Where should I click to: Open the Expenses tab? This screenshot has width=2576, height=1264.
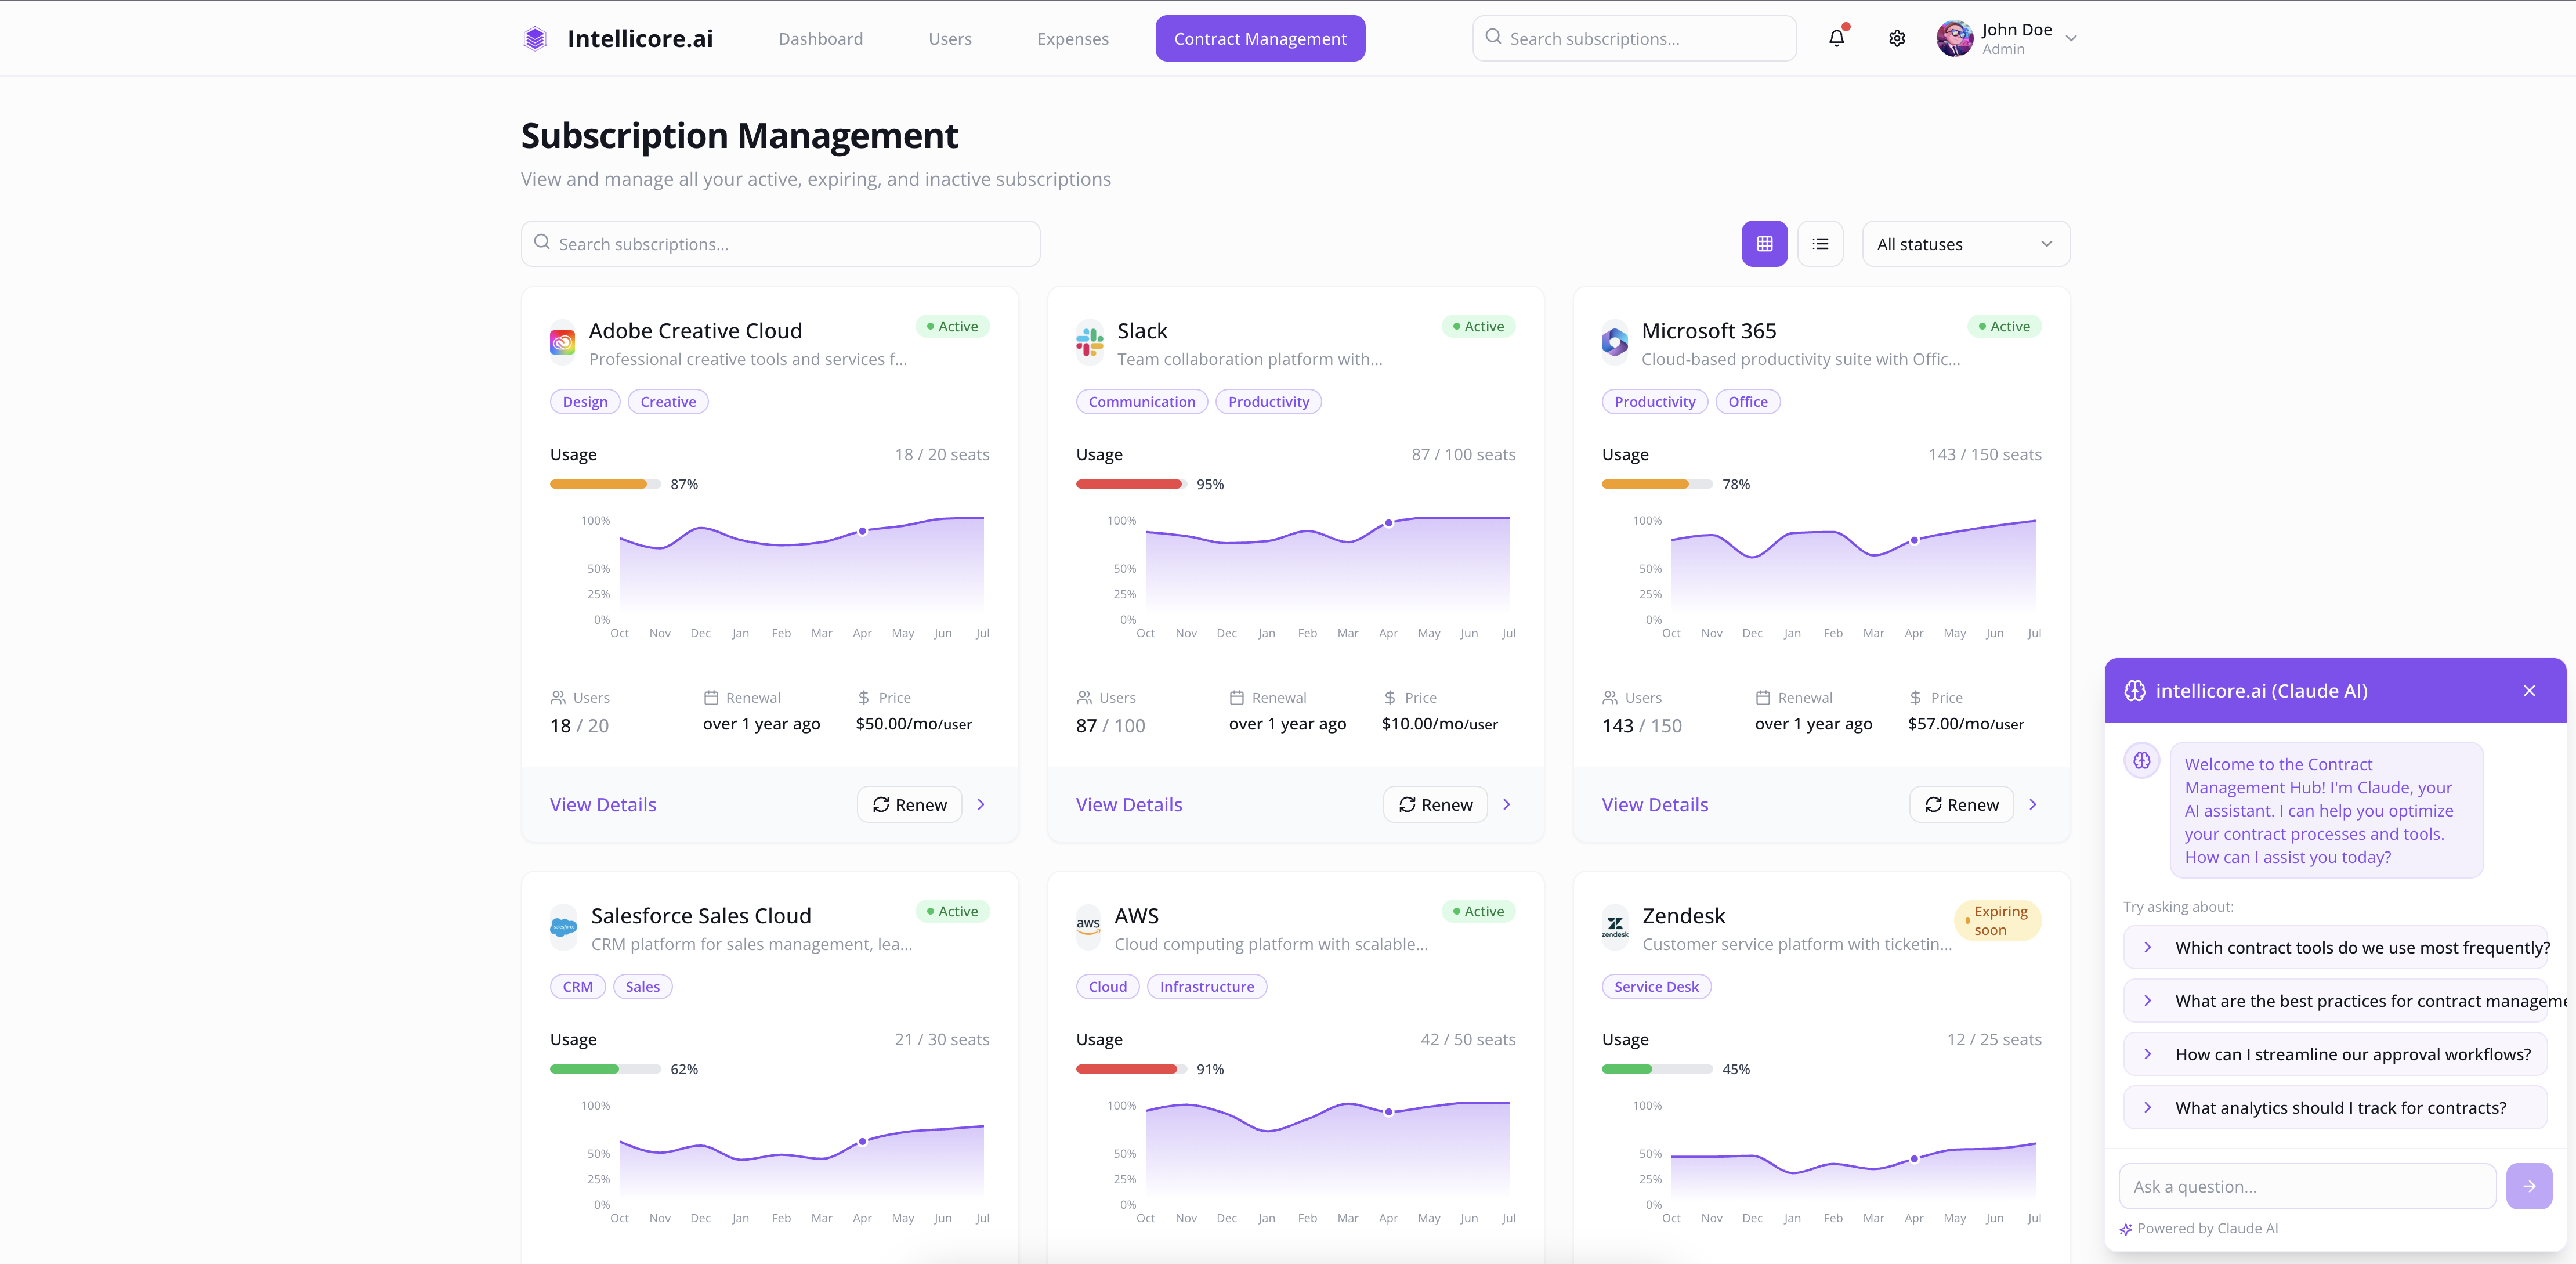(1072, 38)
